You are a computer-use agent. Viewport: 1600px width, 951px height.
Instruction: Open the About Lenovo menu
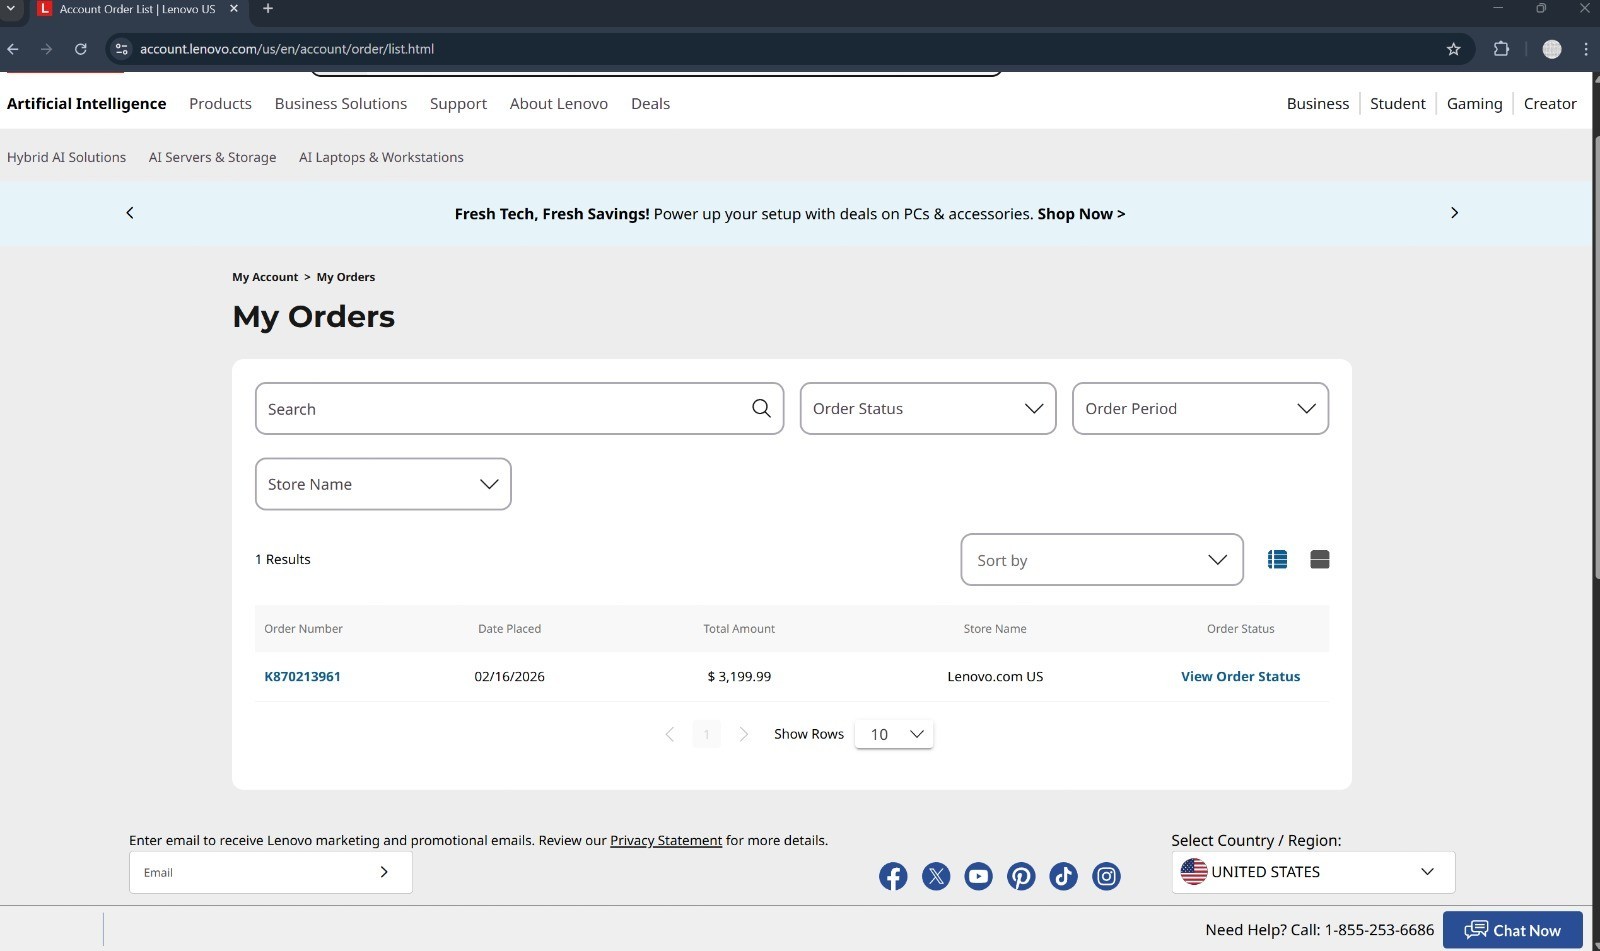coord(559,103)
